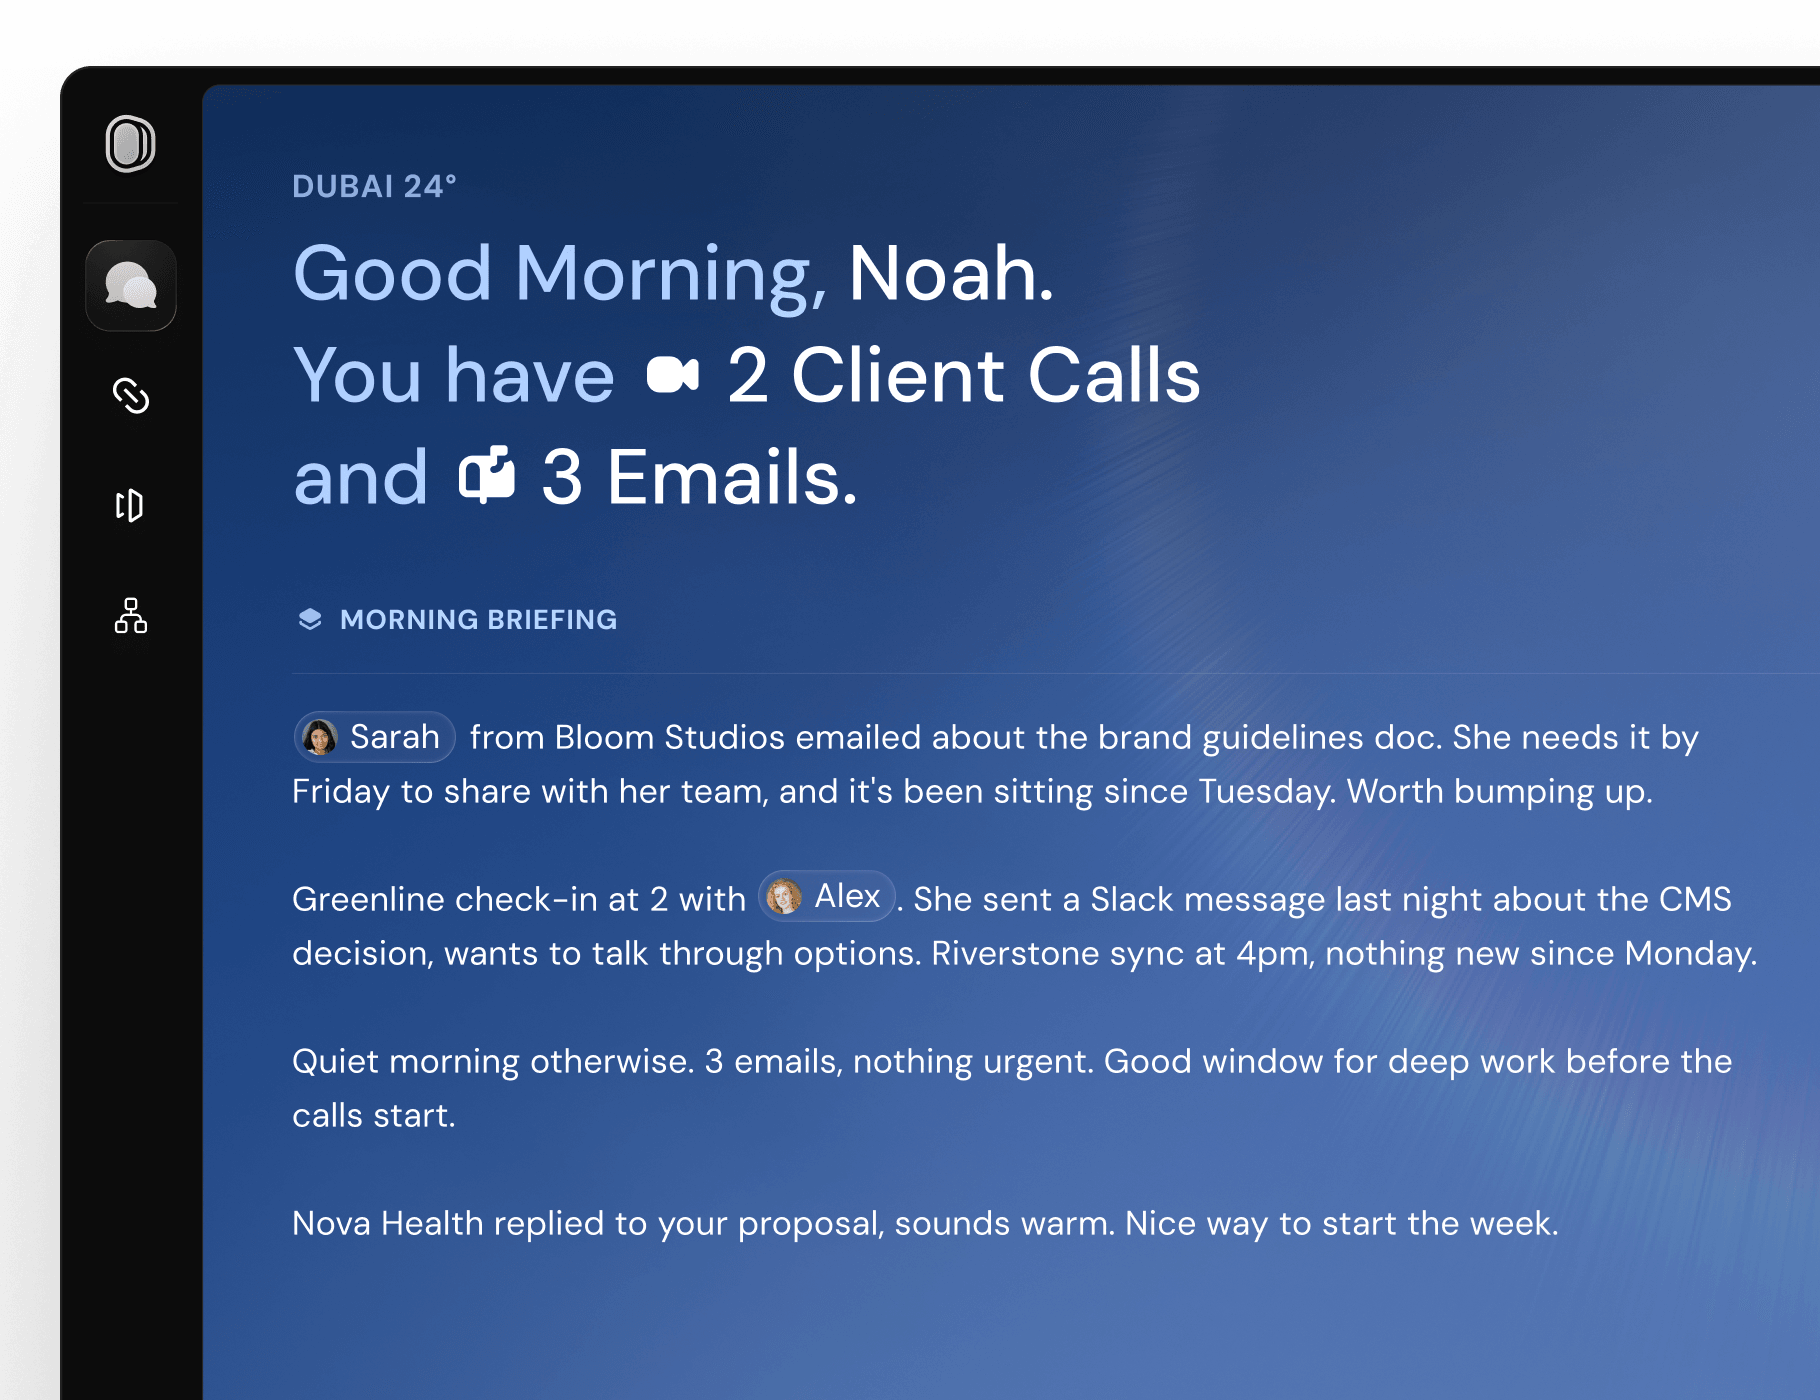Open the chat bubbles sidebar view
Viewport: 1820px width, 1400px height.
coord(130,286)
